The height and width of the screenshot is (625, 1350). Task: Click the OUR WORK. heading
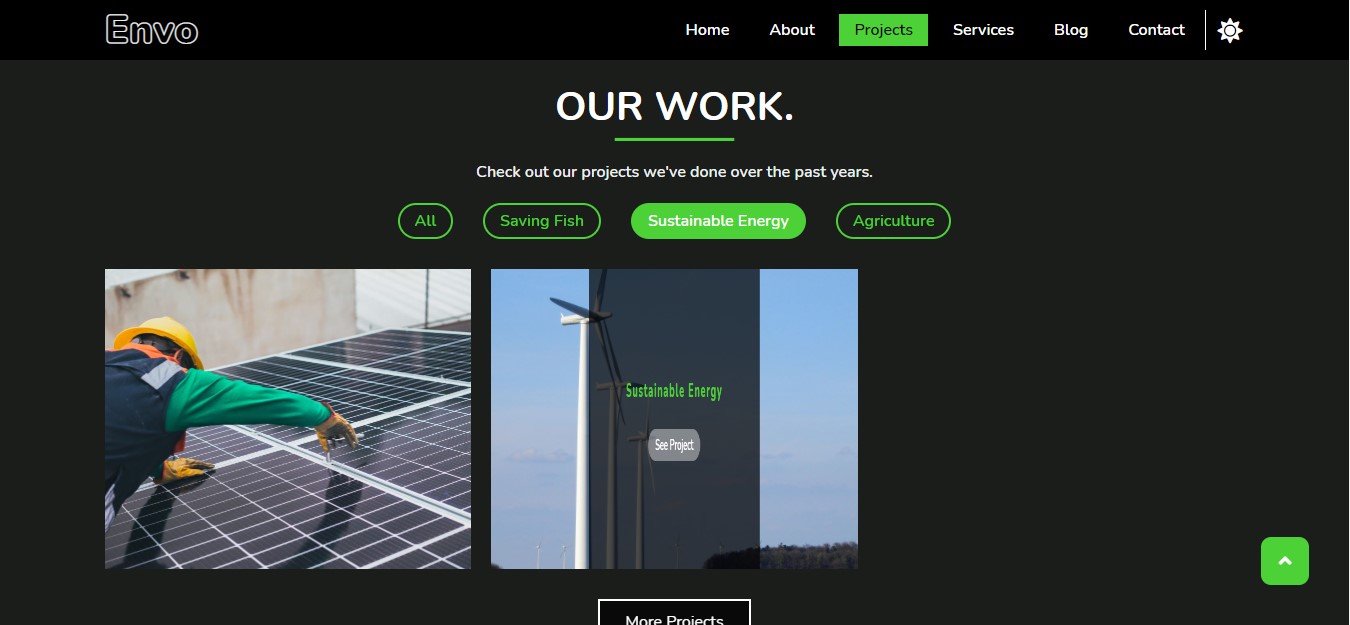point(674,107)
